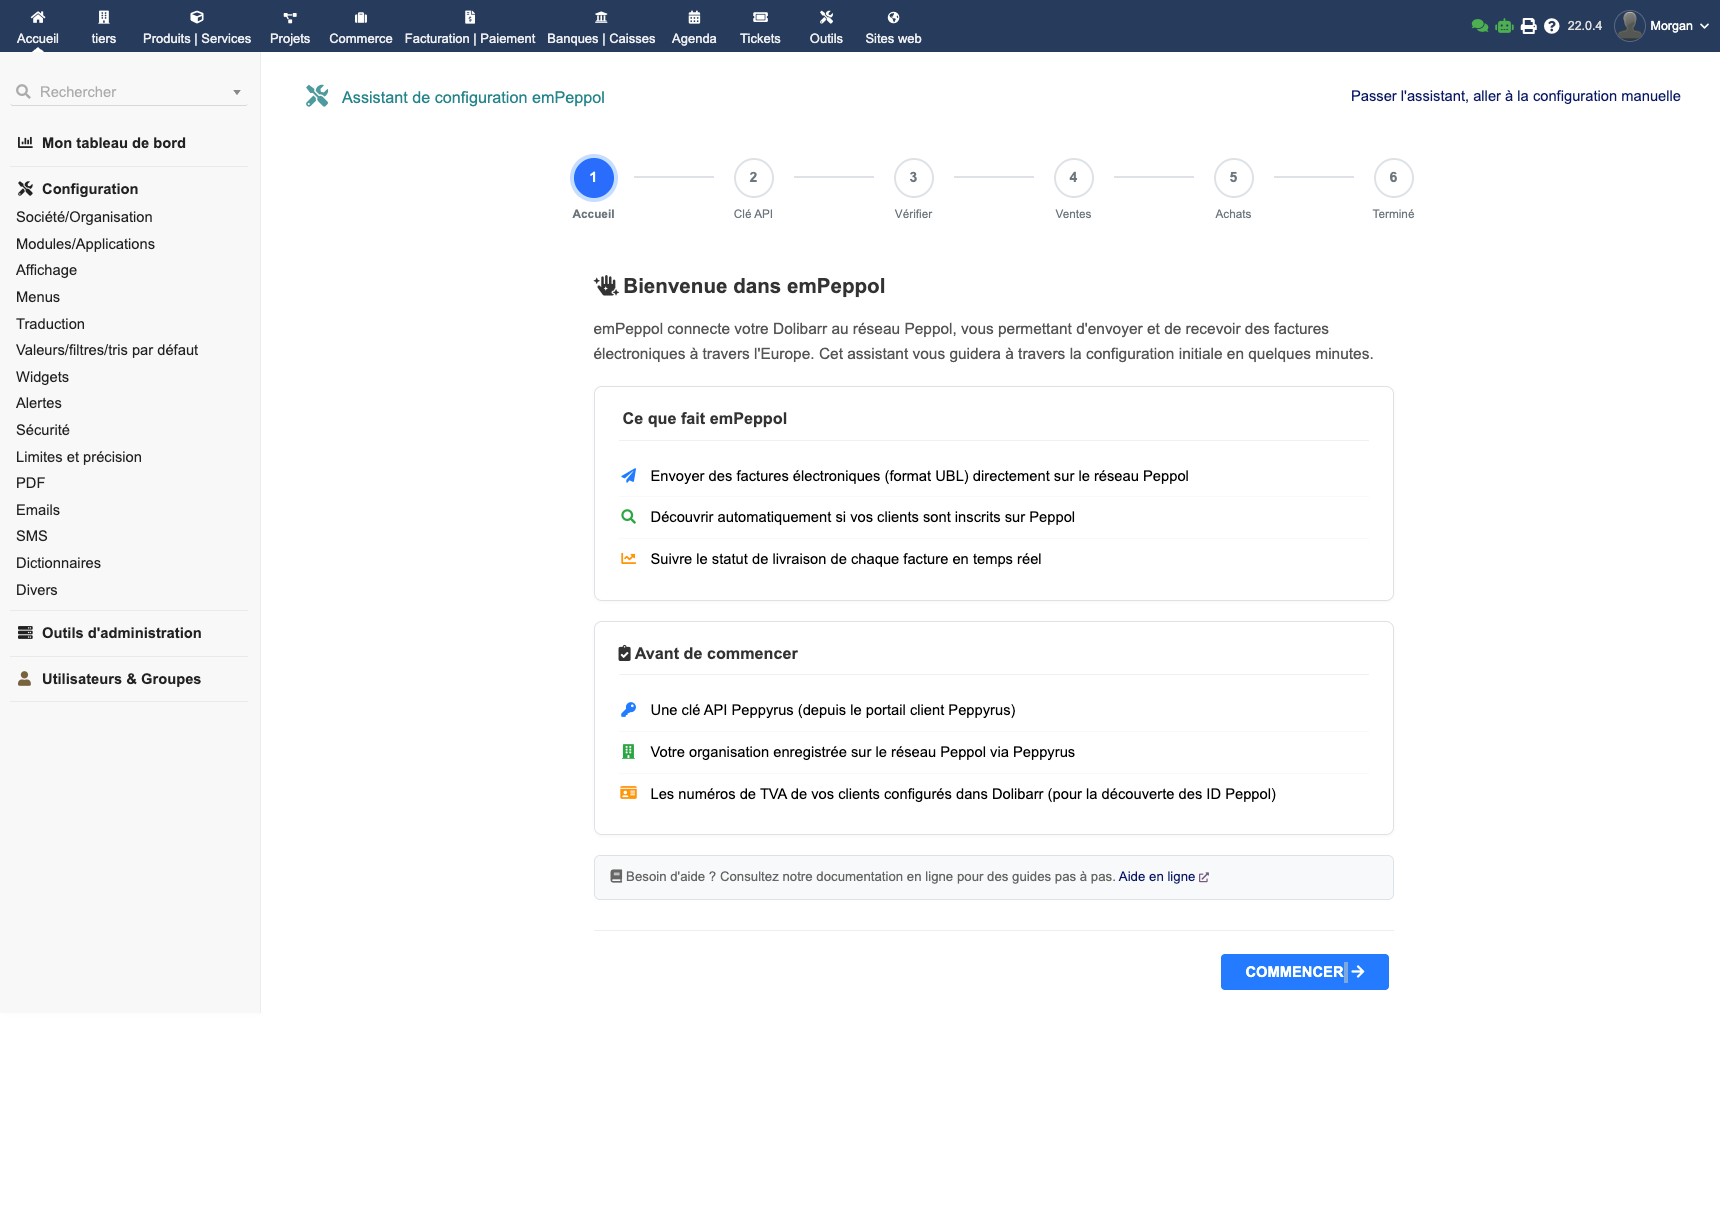Screen dimensions: 1720x1219
Task: Go to Produits | Services menu
Action: pyautogui.click(x=197, y=27)
